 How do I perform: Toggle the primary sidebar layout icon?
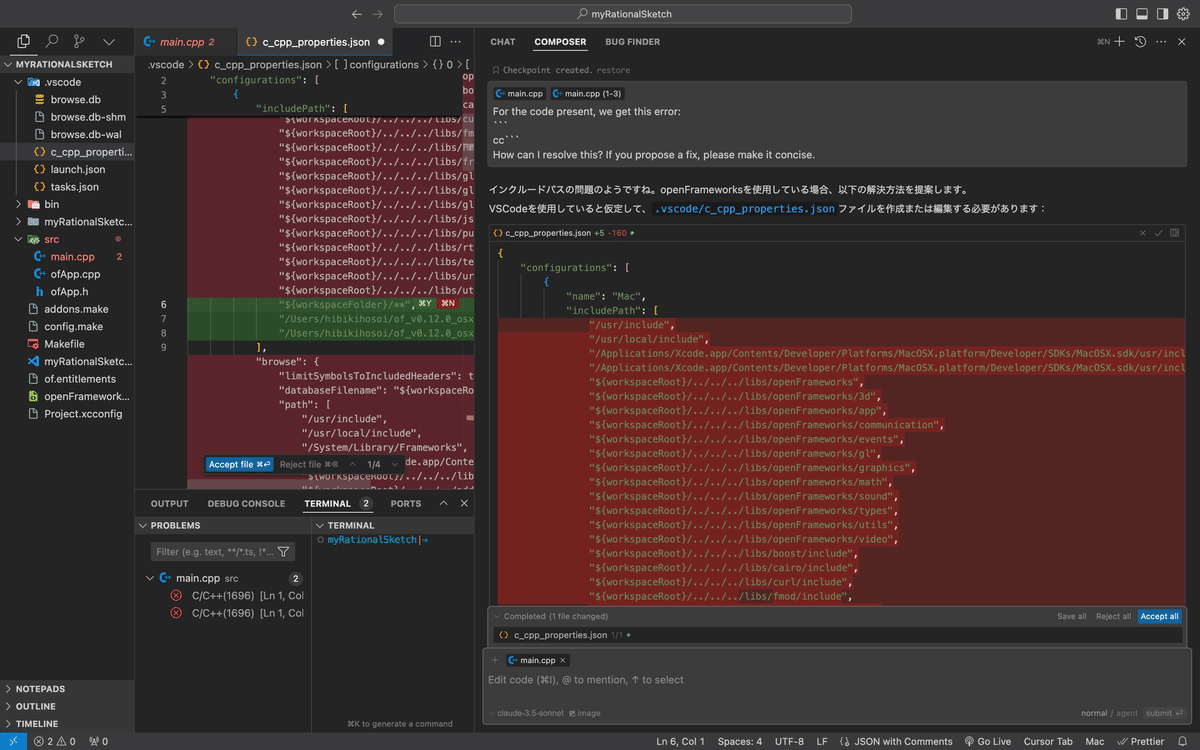1121,14
